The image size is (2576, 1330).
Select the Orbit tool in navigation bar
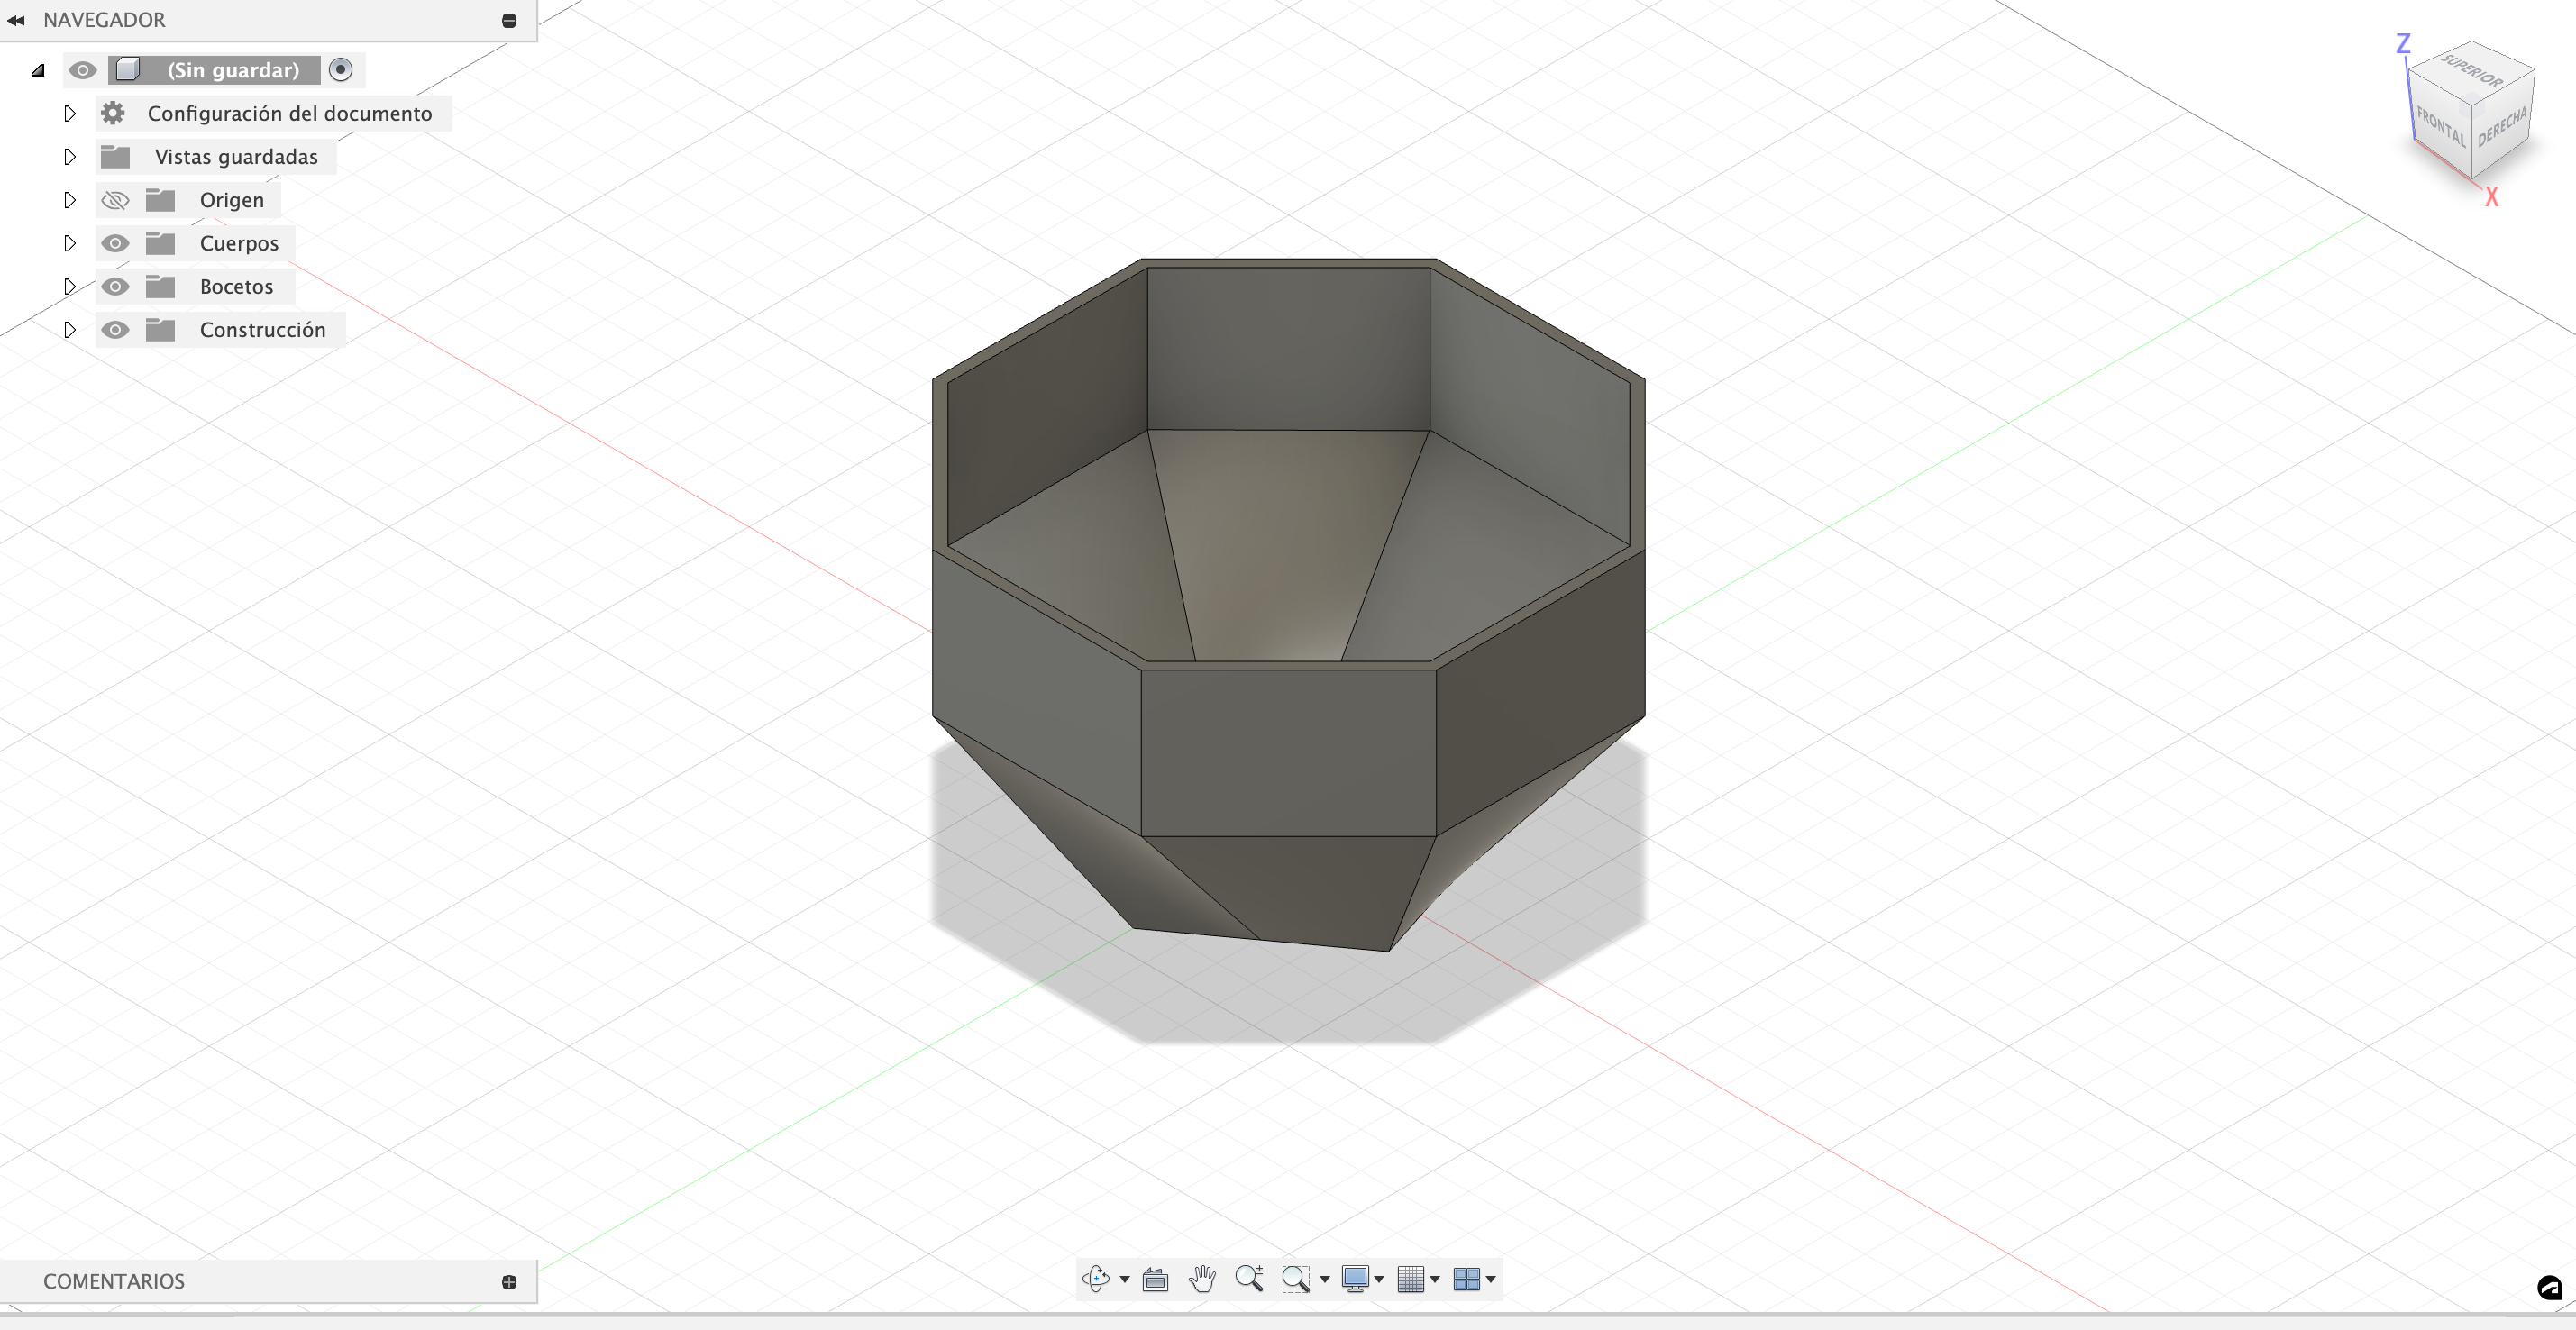click(x=1096, y=1279)
